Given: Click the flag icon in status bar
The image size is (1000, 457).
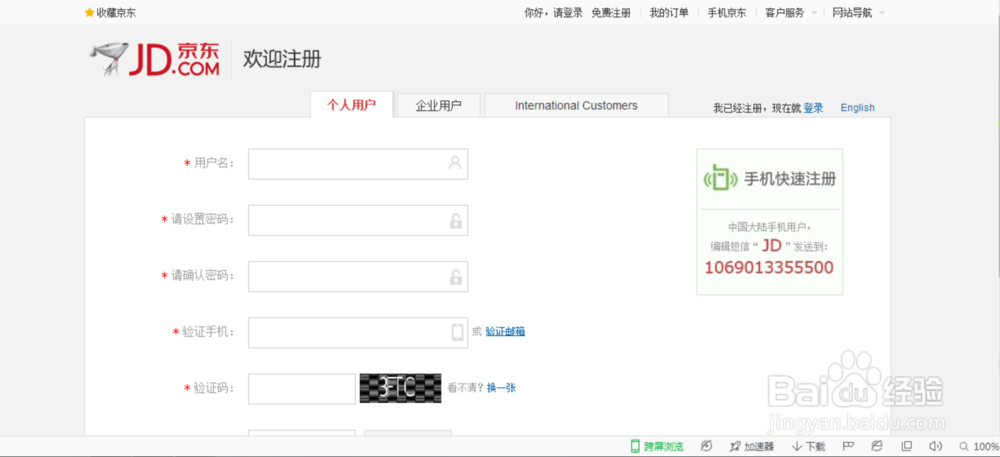Looking at the screenshot, I should (x=849, y=446).
